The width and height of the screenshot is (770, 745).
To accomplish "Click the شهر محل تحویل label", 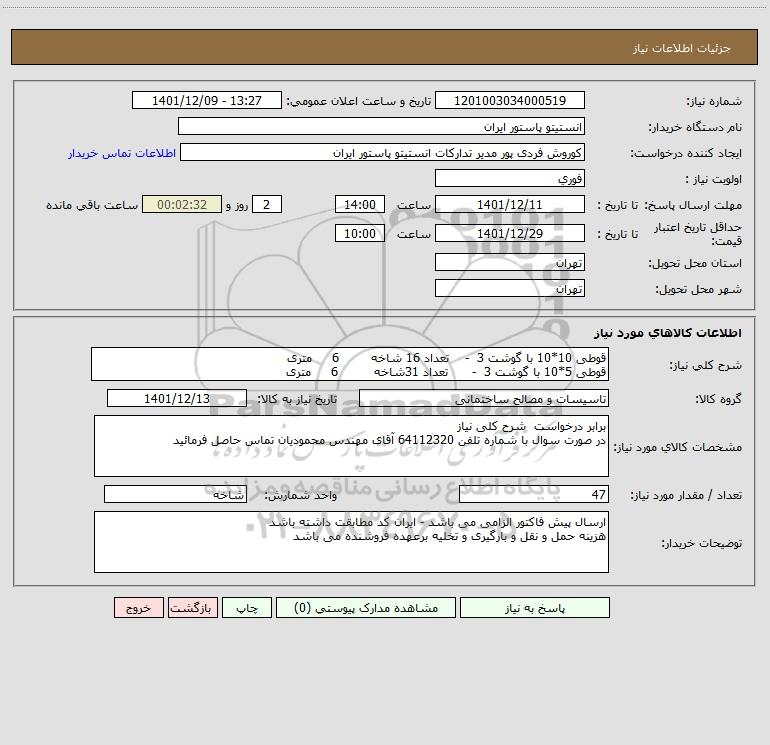I will coord(698,290).
